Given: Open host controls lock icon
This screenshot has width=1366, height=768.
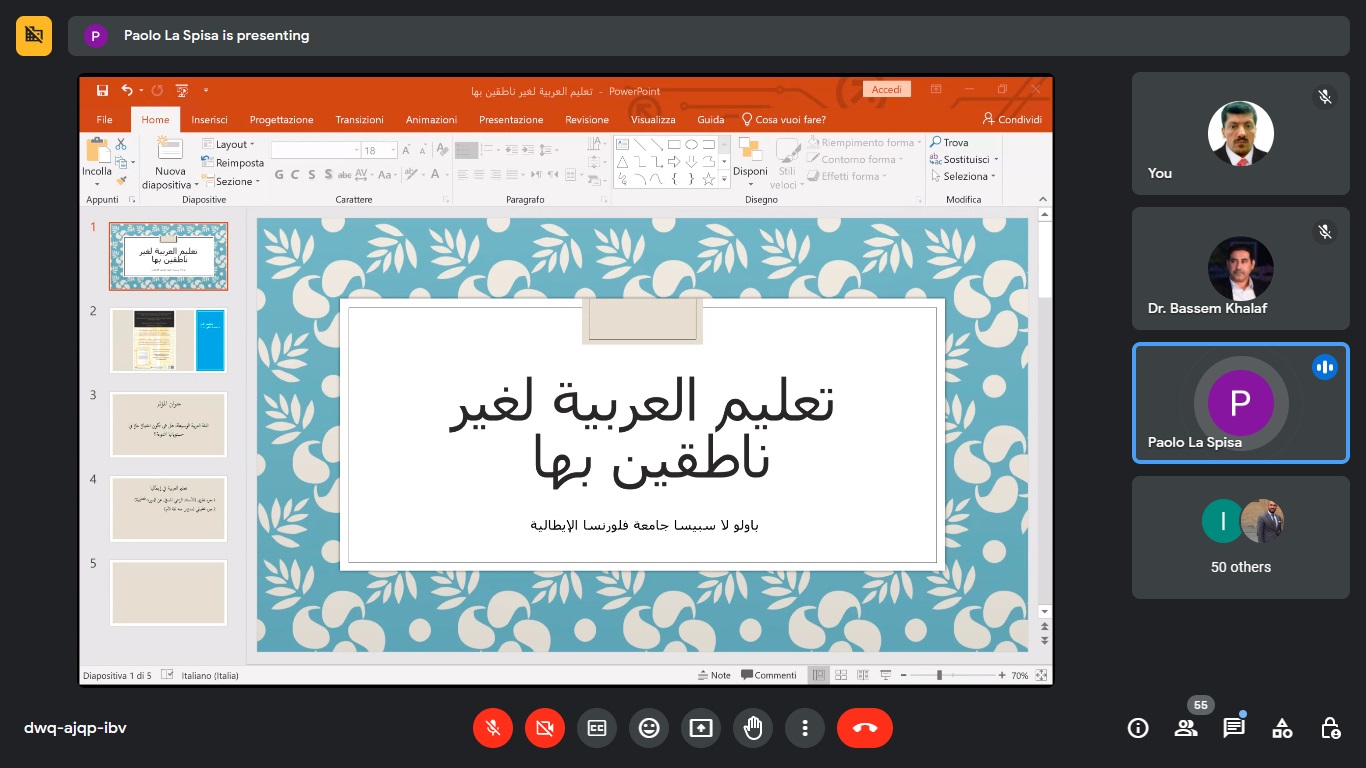Looking at the screenshot, I should point(1330,728).
